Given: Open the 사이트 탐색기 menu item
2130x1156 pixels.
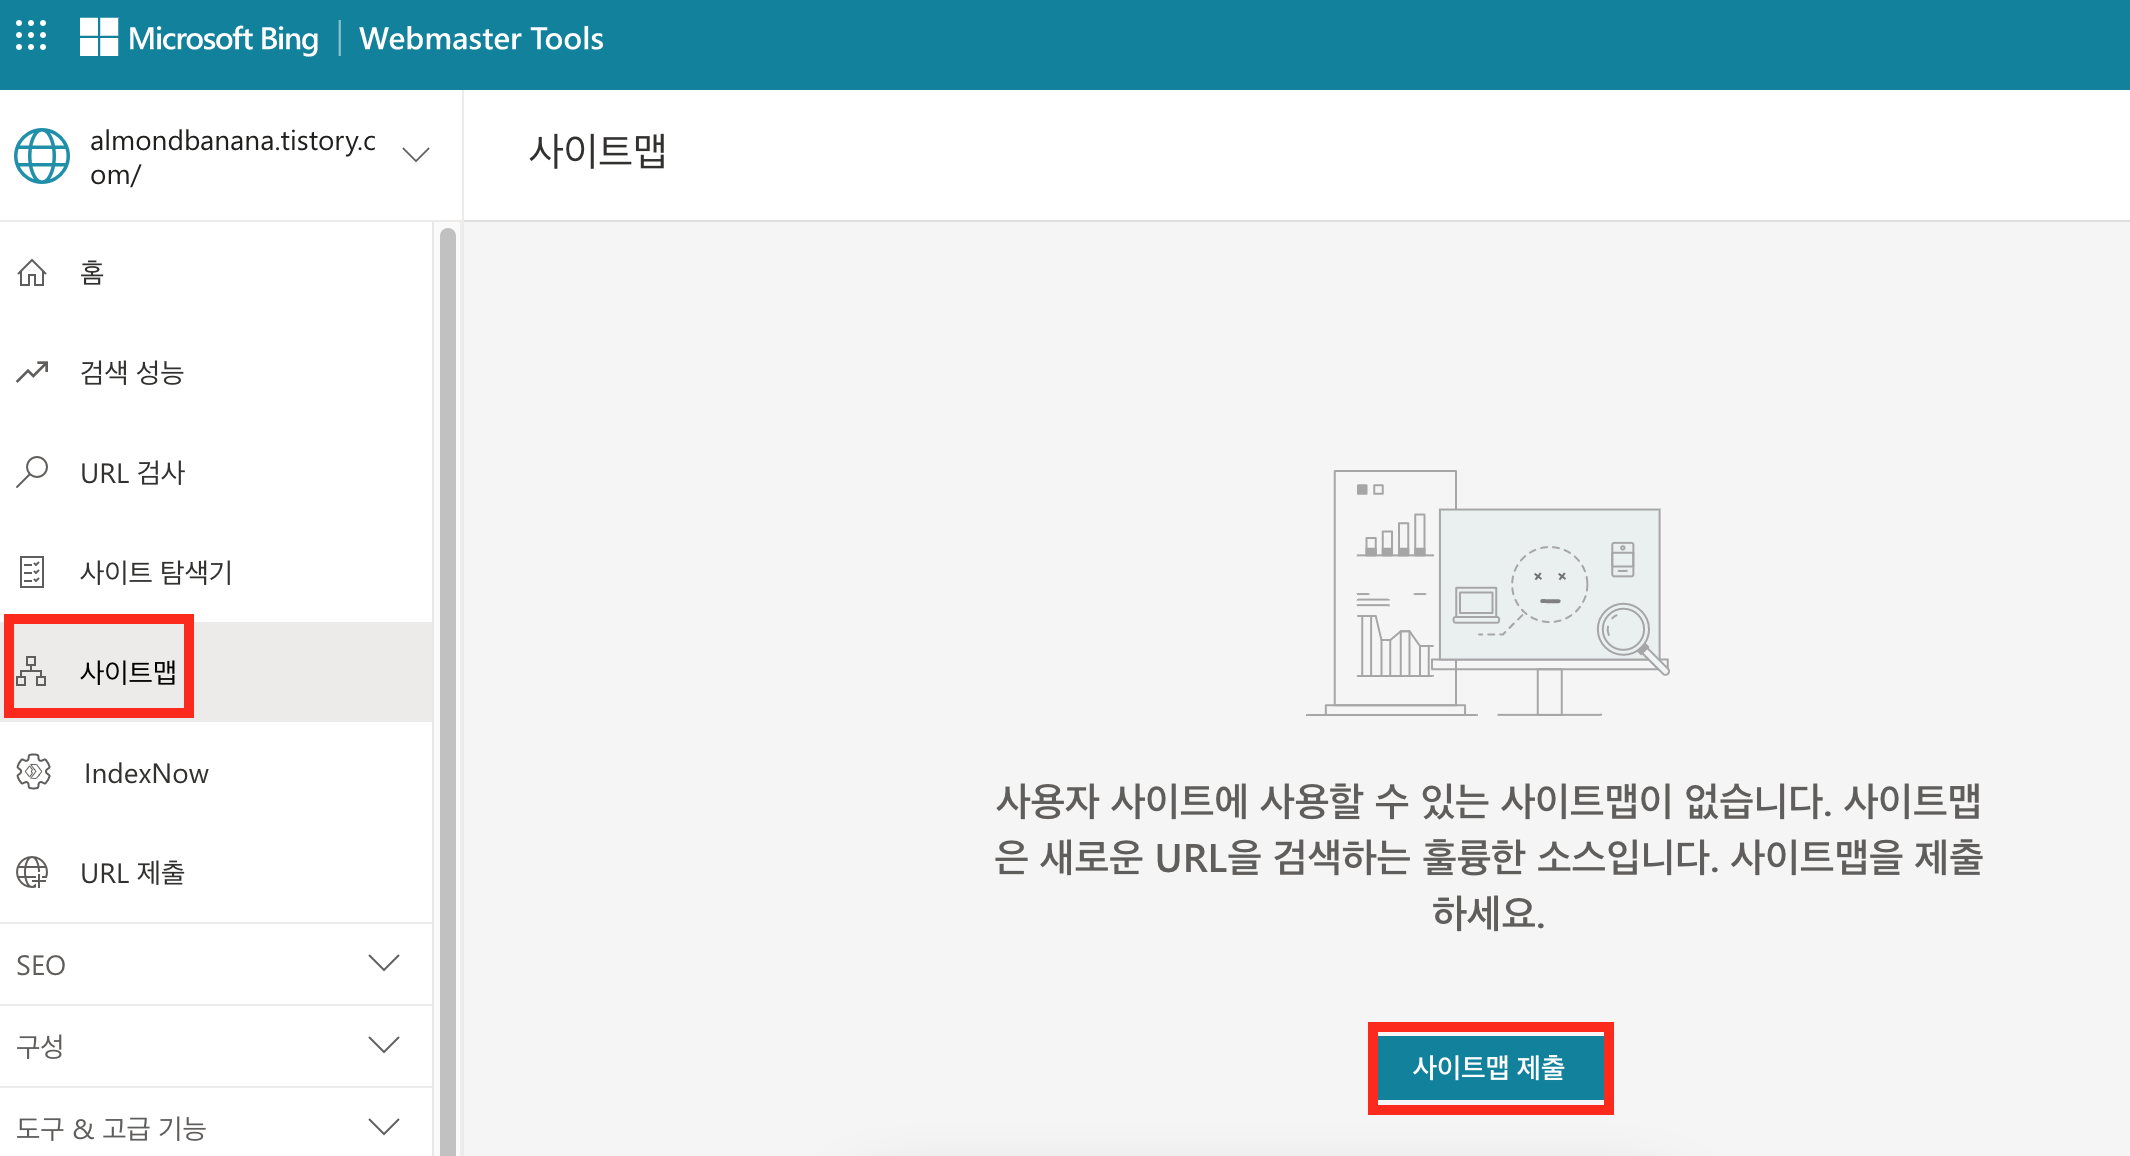Looking at the screenshot, I should click(x=156, y=572).
